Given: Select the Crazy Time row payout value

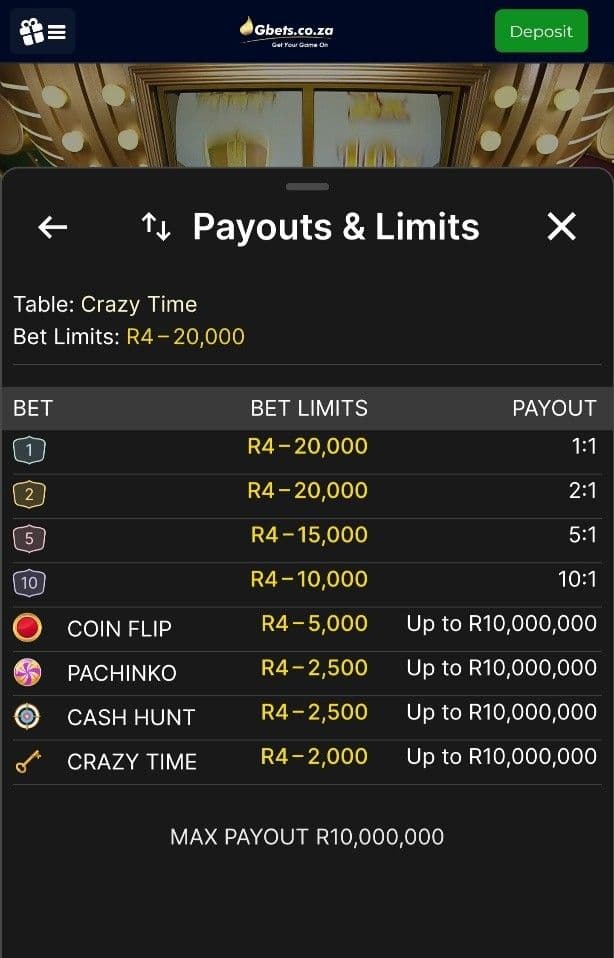Looking at the screenshot, I should (504, 756).
